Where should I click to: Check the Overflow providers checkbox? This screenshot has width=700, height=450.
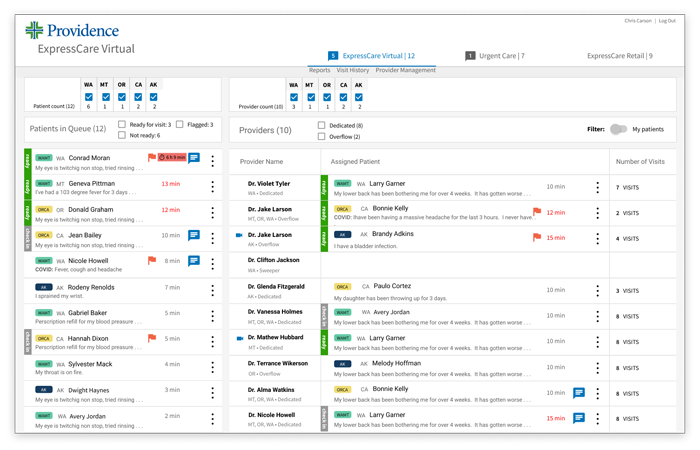point(321,136)
